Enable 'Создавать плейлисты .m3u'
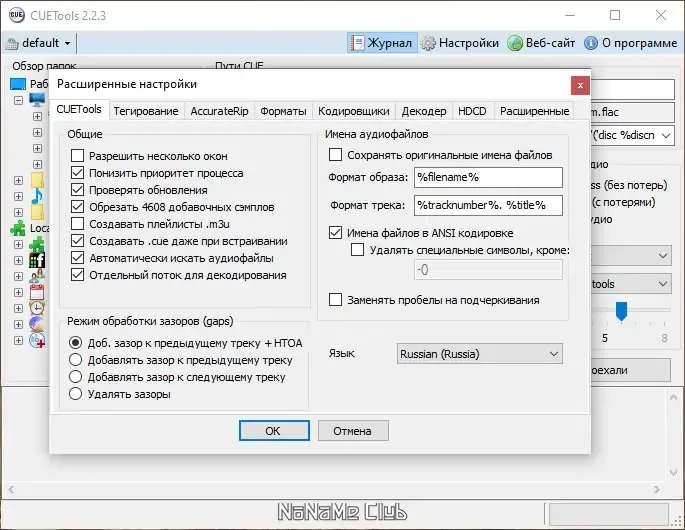The height and width of the screenshot is (530, 685). [77, 224]
